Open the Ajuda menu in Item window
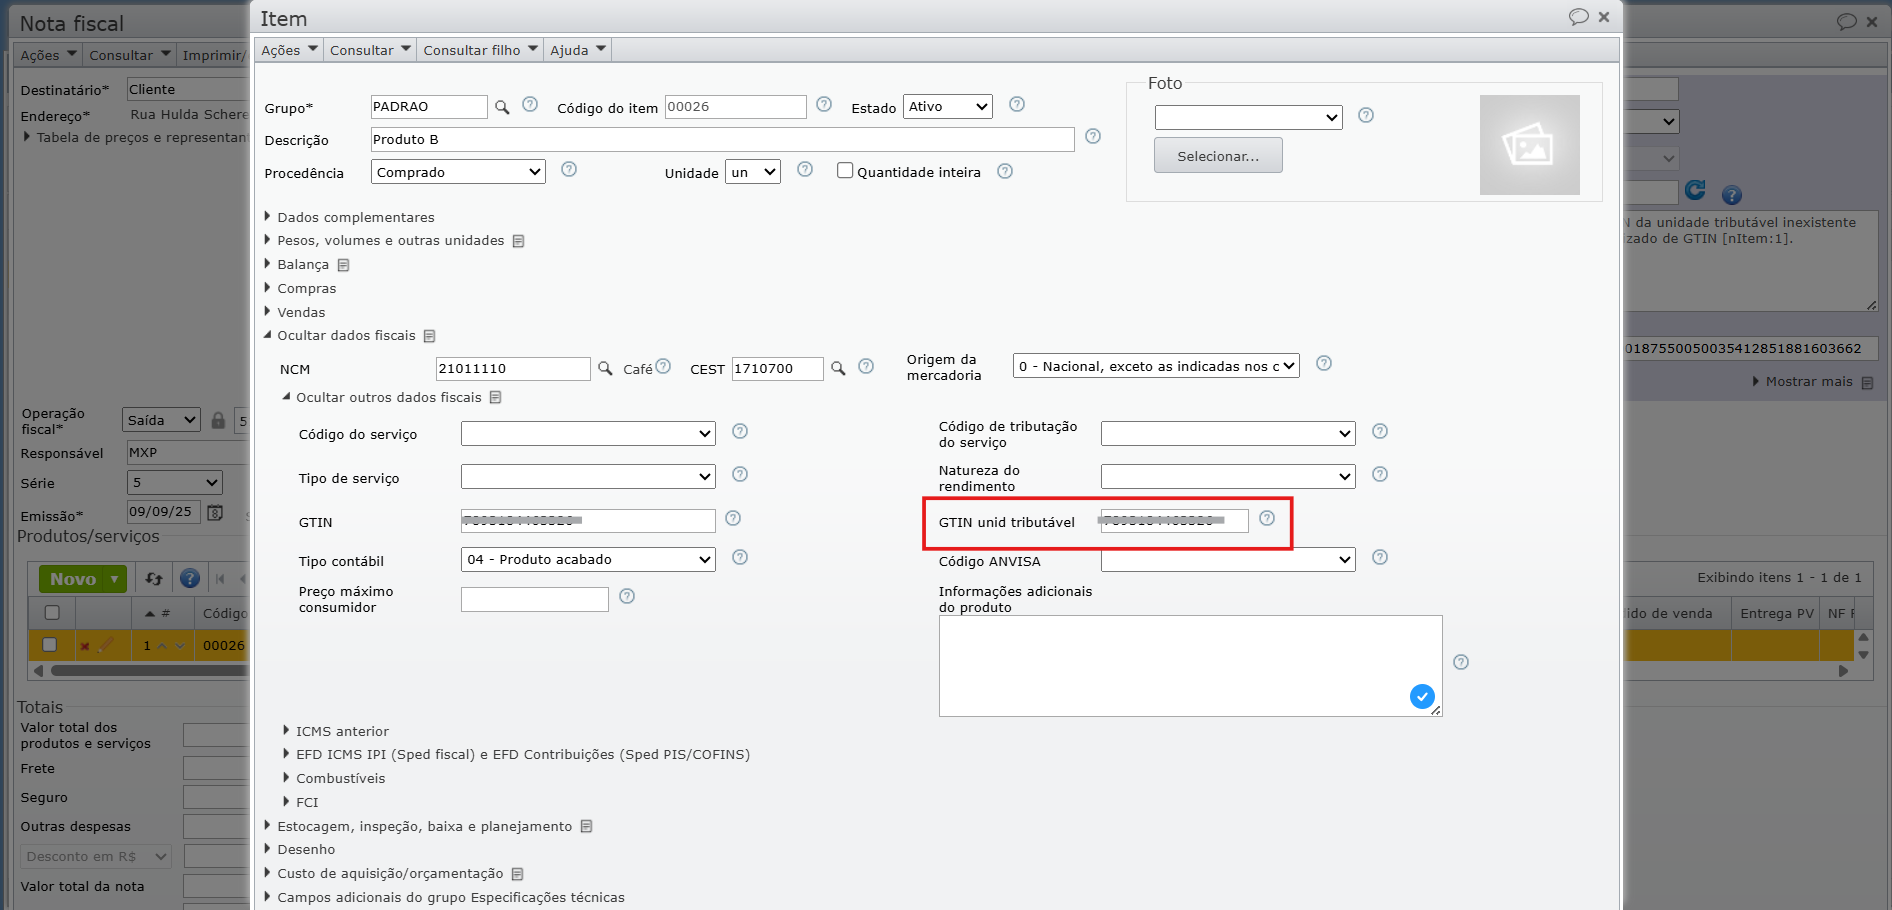This screenshot has height=910, width=1892. point(577,50)
